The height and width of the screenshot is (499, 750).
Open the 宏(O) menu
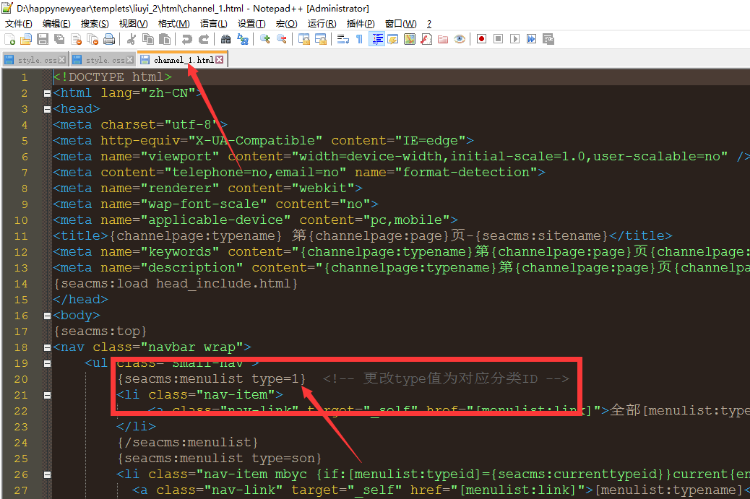[x=287, y=24]
